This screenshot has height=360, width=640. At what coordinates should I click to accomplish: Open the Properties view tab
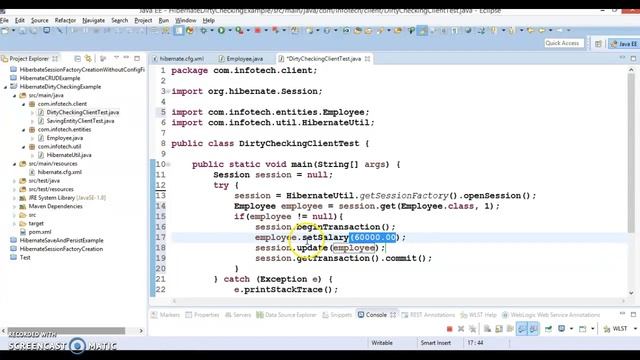(202, 315)
